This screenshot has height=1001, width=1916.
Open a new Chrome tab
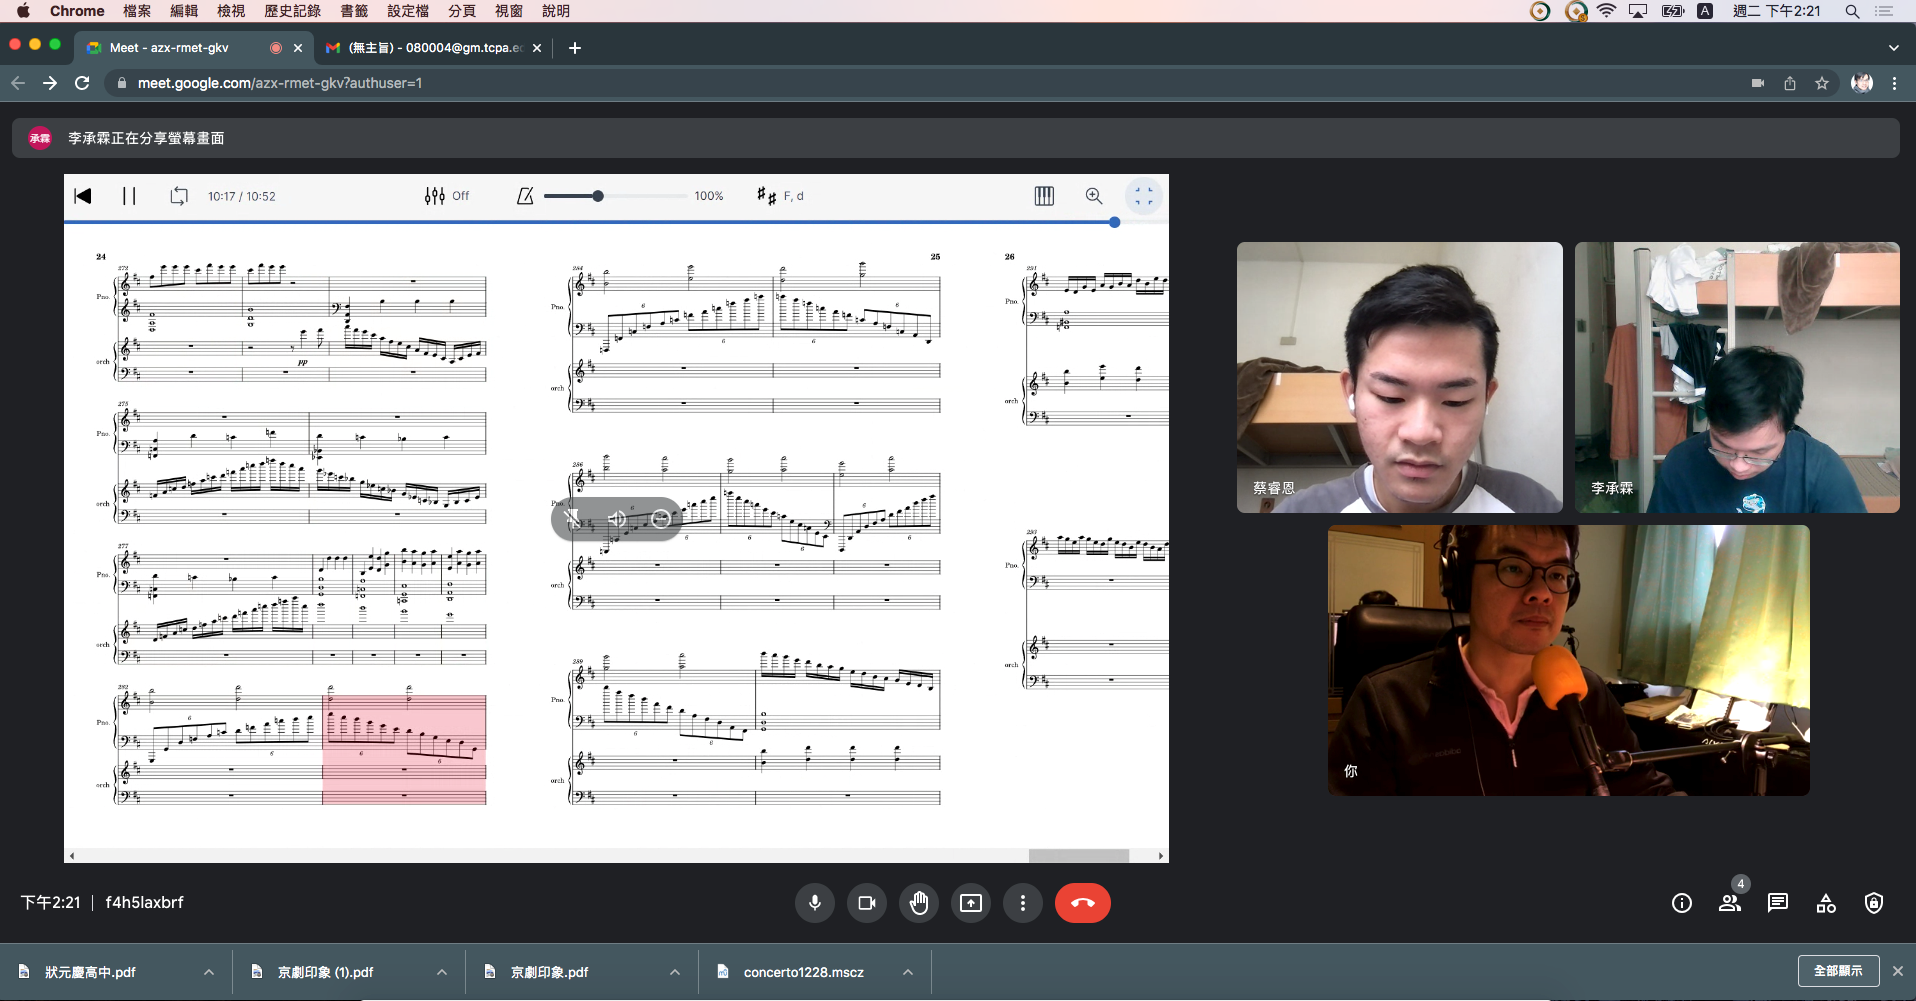(575, 47)
